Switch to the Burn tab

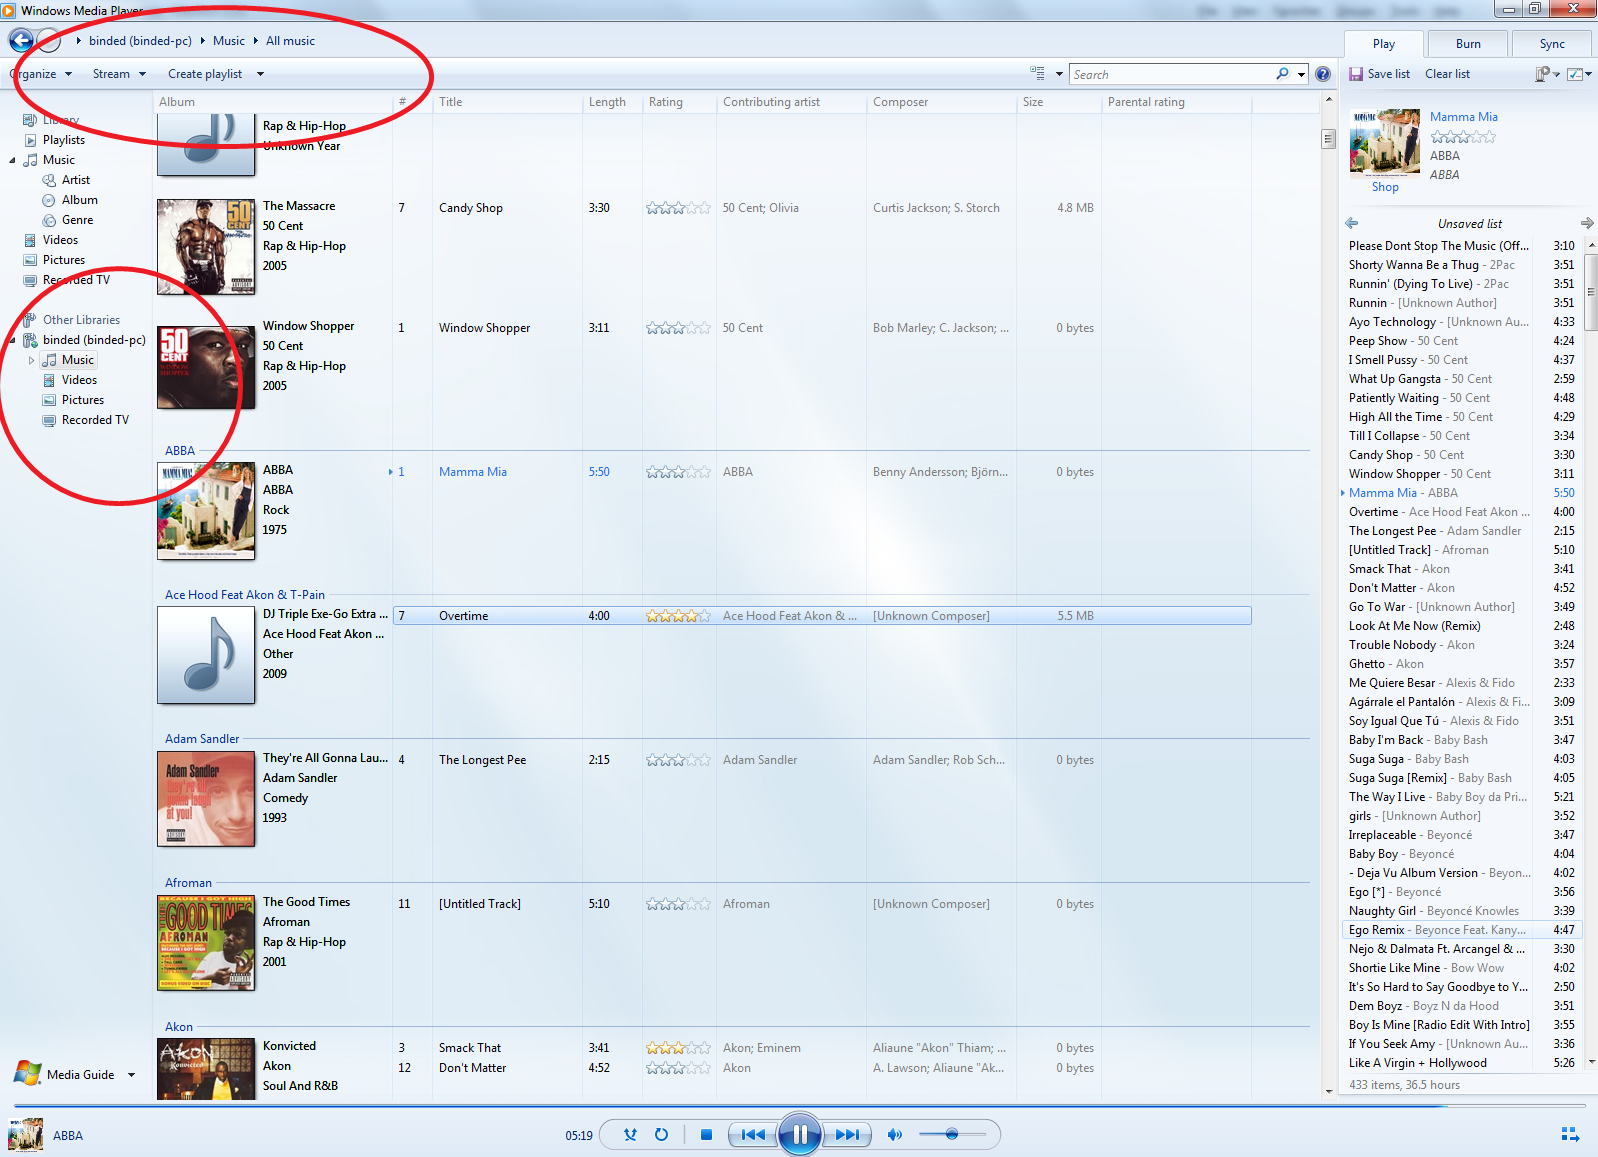coord(1468,44)
